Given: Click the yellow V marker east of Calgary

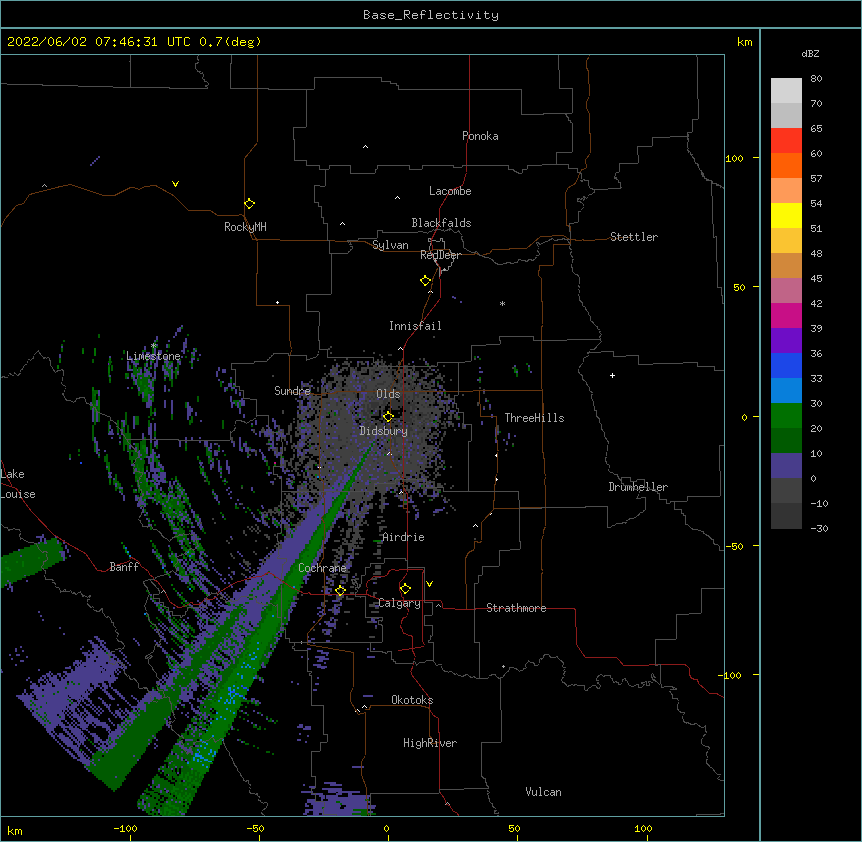Looking at the screenshot, I should click(429, 584).
